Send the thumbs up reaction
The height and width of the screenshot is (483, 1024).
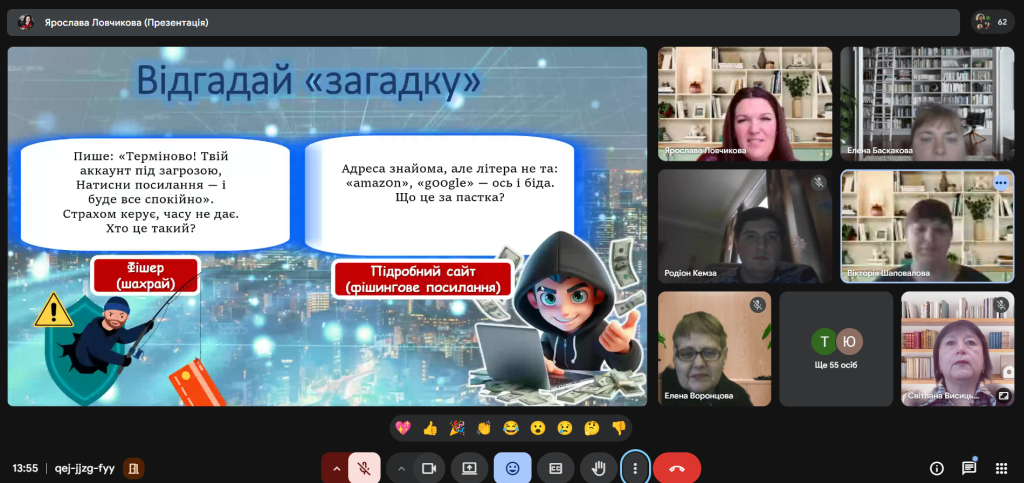point(430,428)
